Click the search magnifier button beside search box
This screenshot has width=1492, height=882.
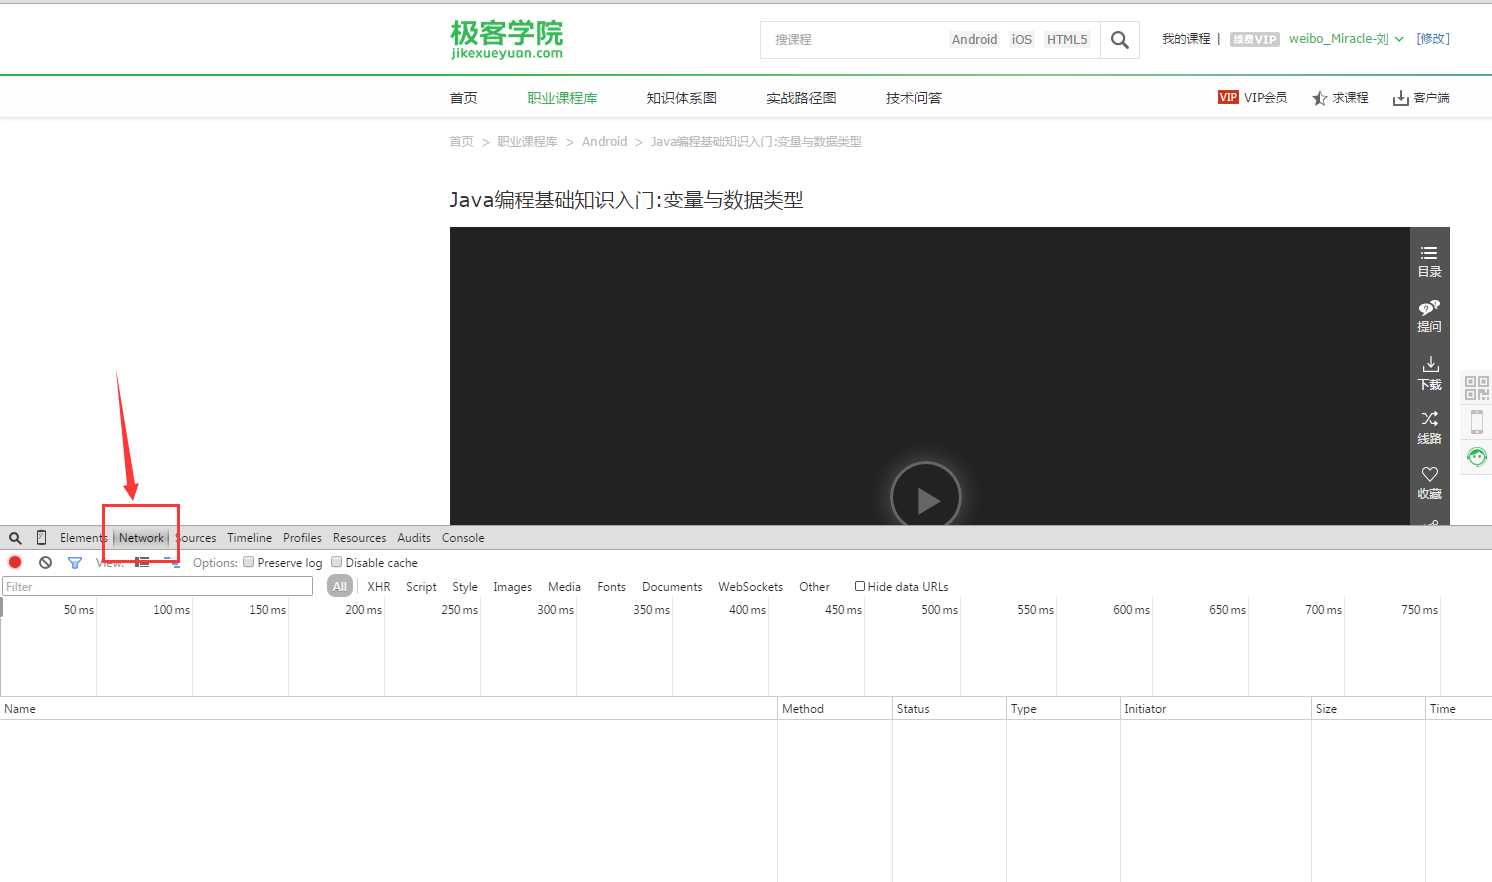pos(1120,40)
